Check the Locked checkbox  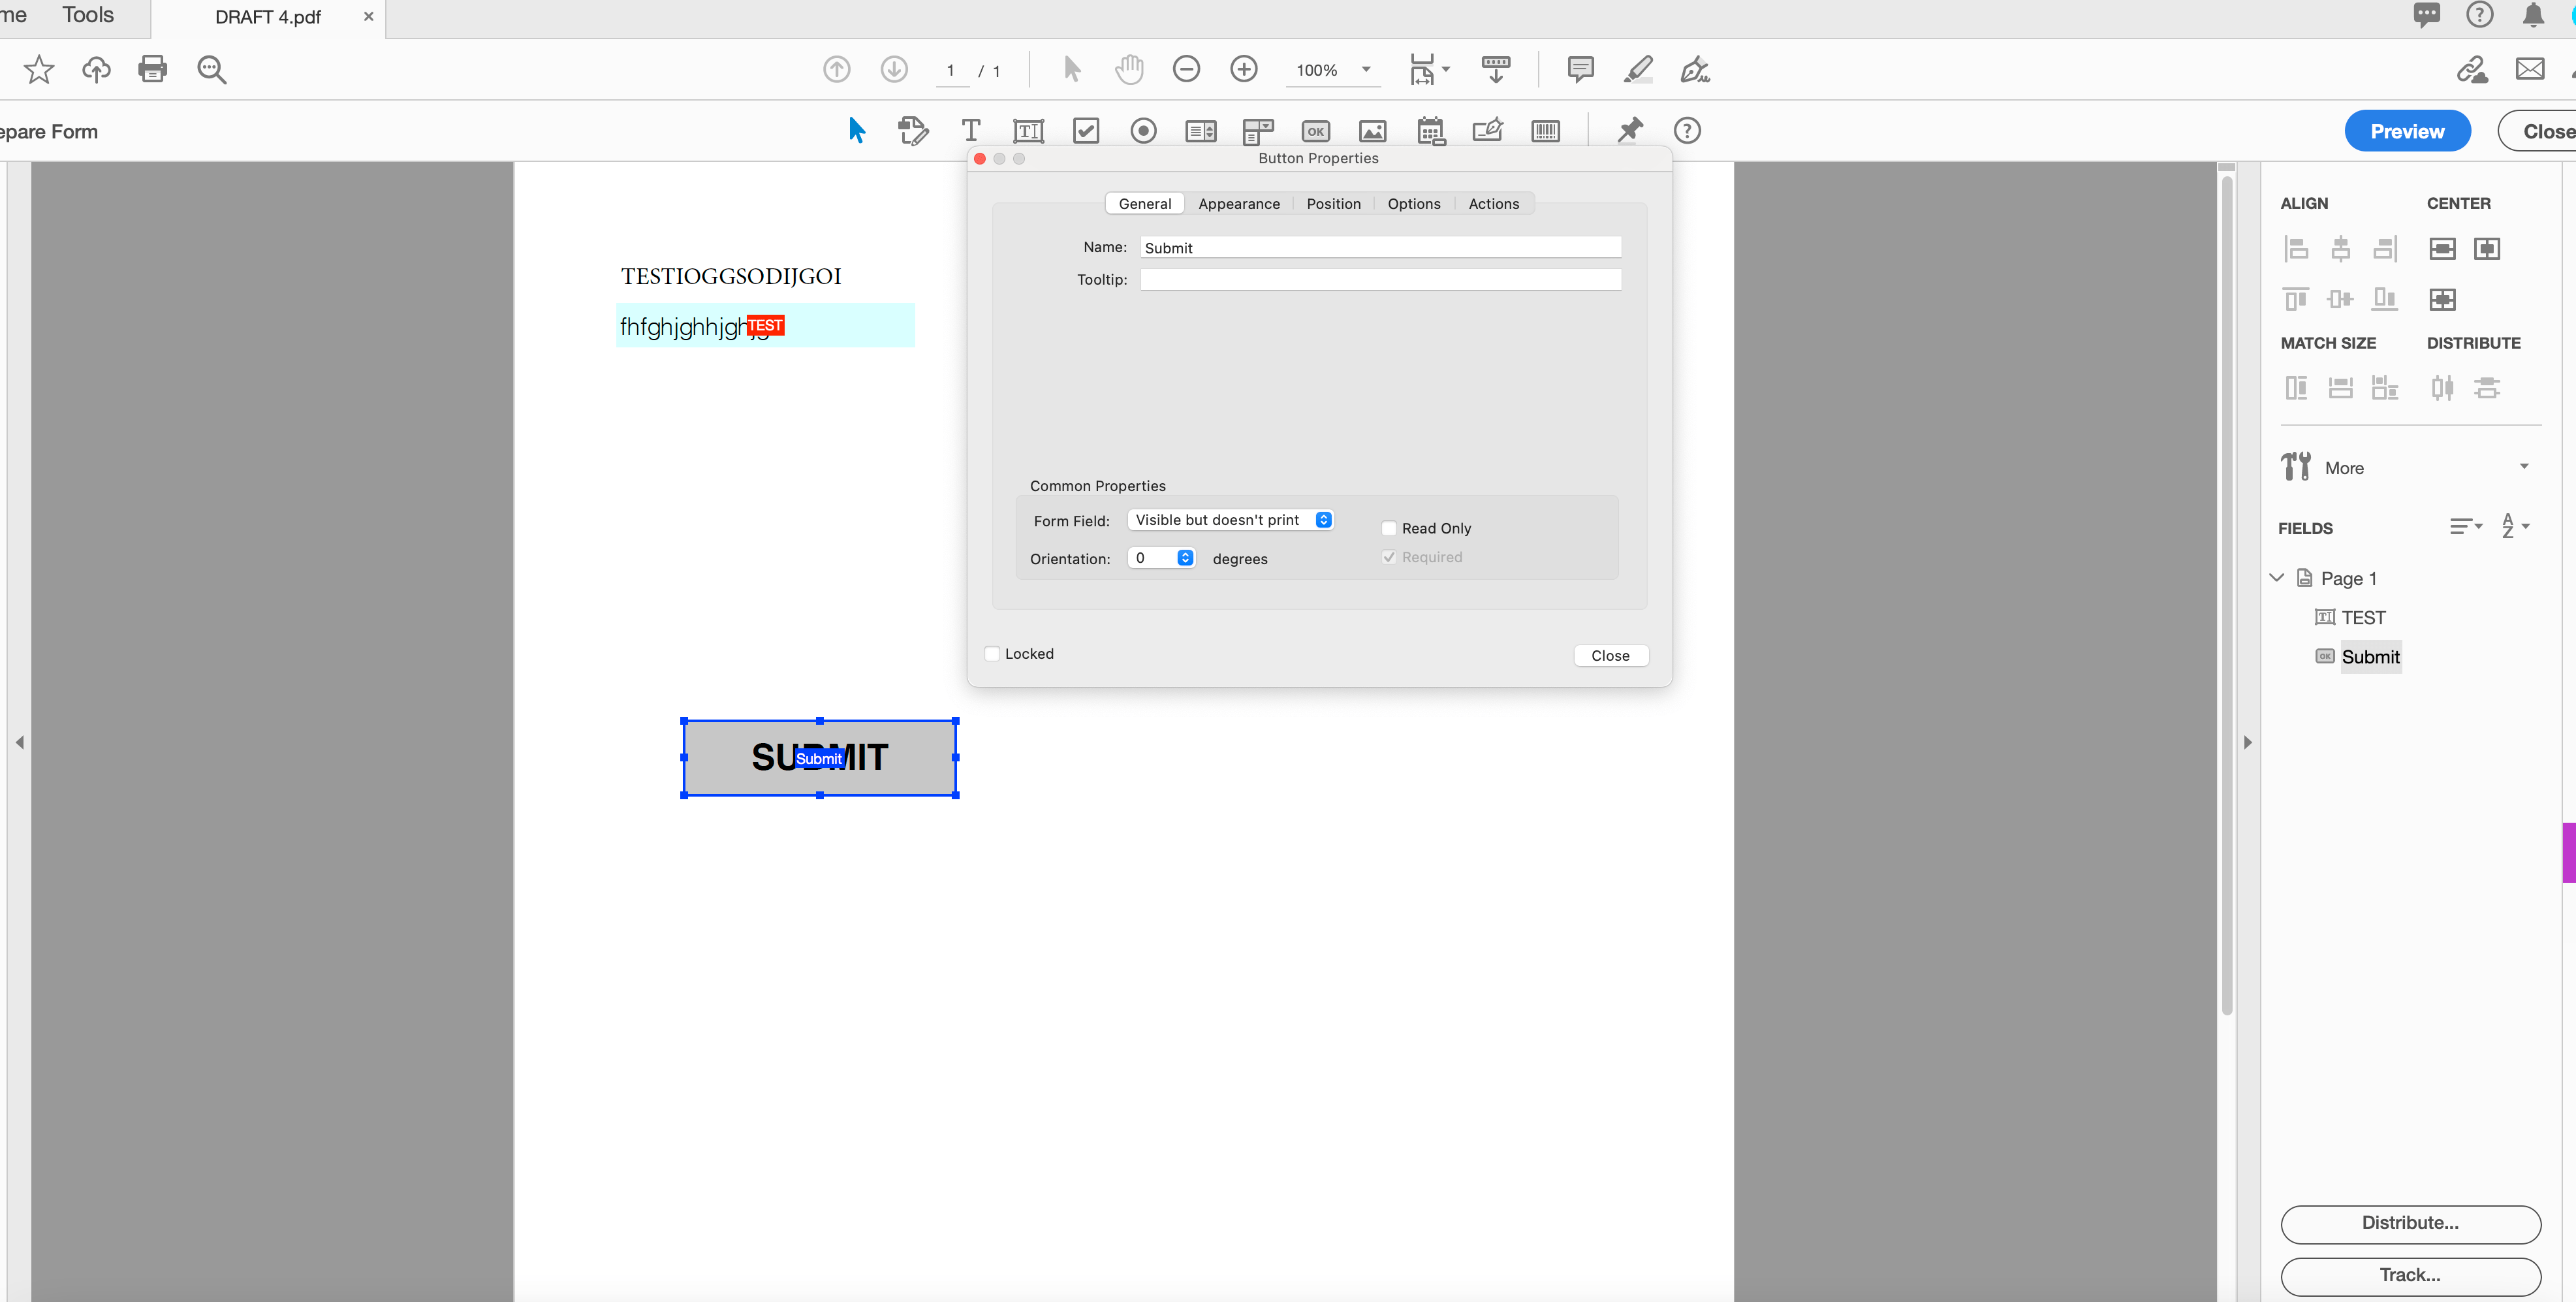pyautogui.click(x=992, y=653)
